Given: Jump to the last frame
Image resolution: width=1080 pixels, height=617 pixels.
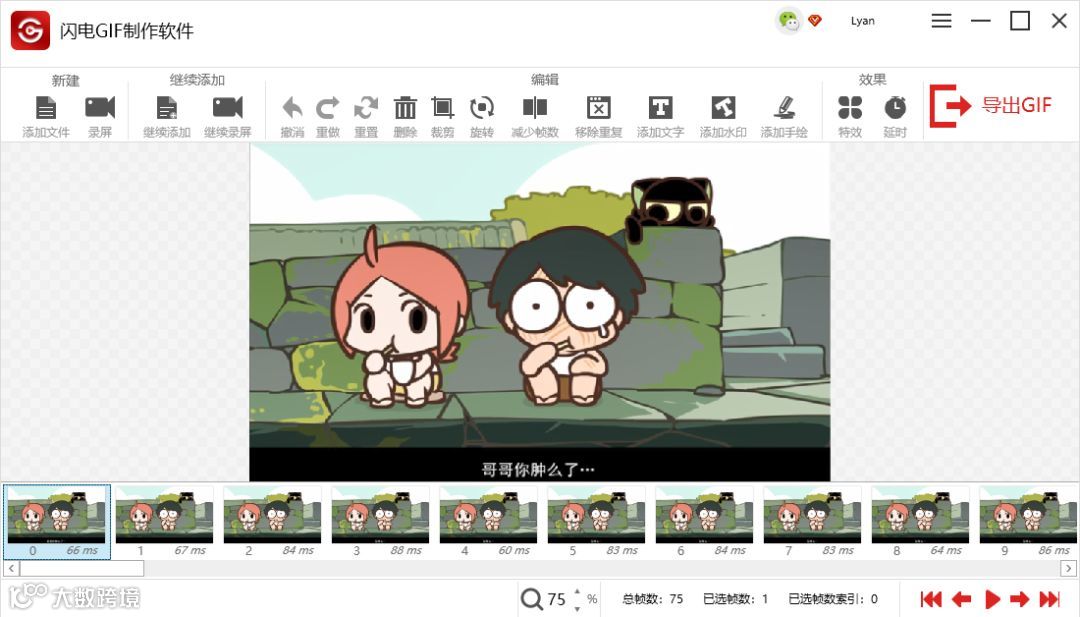Looking at the screenshot, I should click(x=1050, y=598).
